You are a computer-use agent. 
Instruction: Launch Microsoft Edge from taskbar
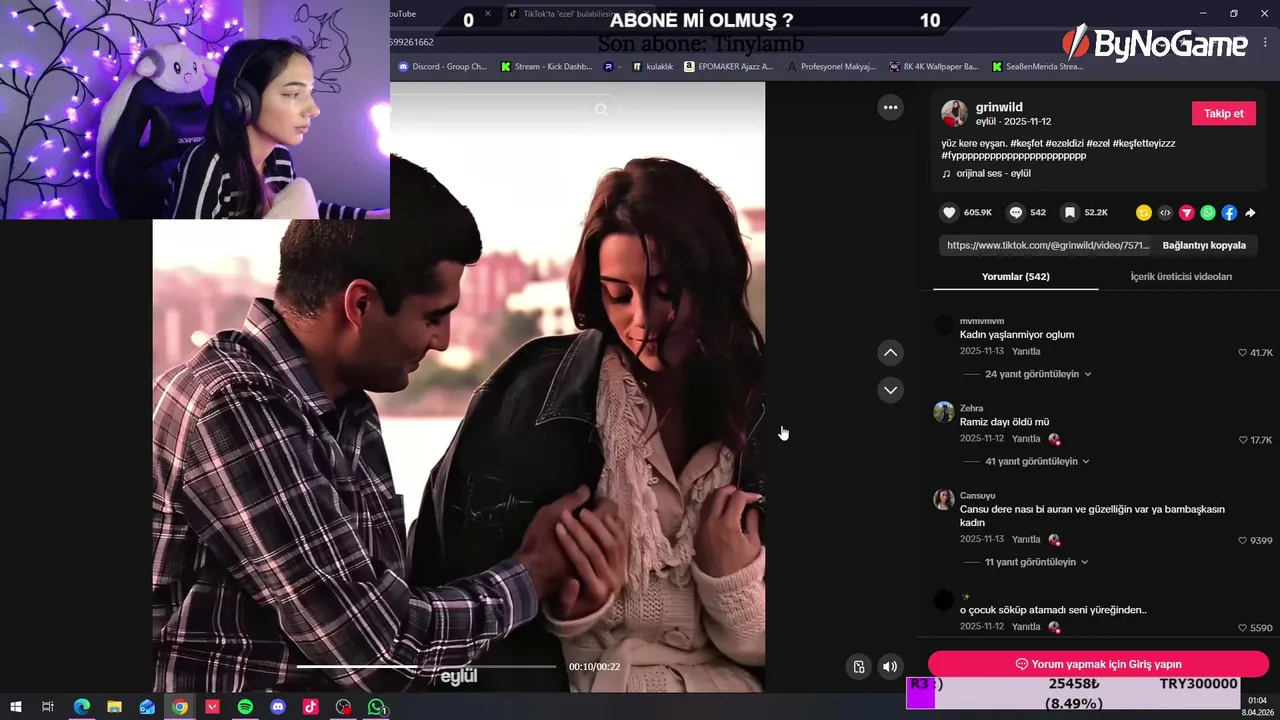tap(82, 707)
